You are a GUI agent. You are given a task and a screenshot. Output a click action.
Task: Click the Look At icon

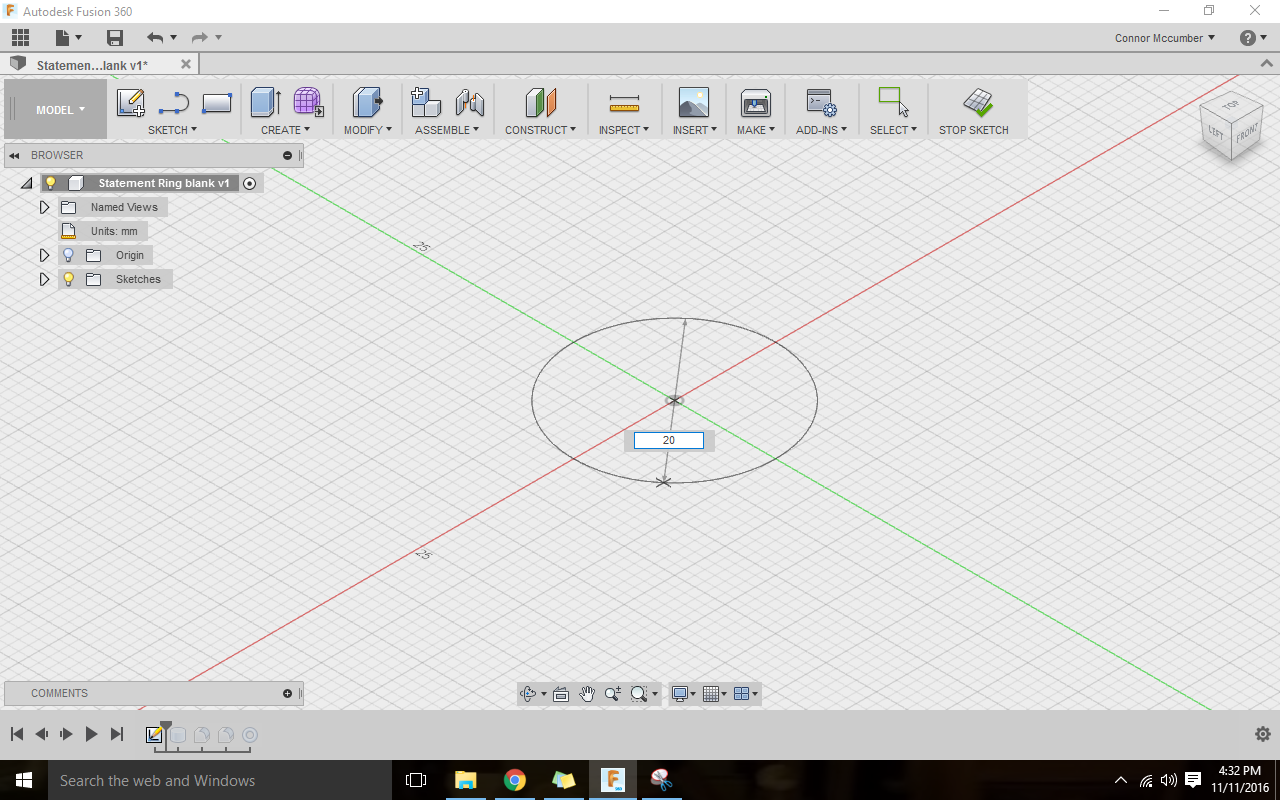561,693
